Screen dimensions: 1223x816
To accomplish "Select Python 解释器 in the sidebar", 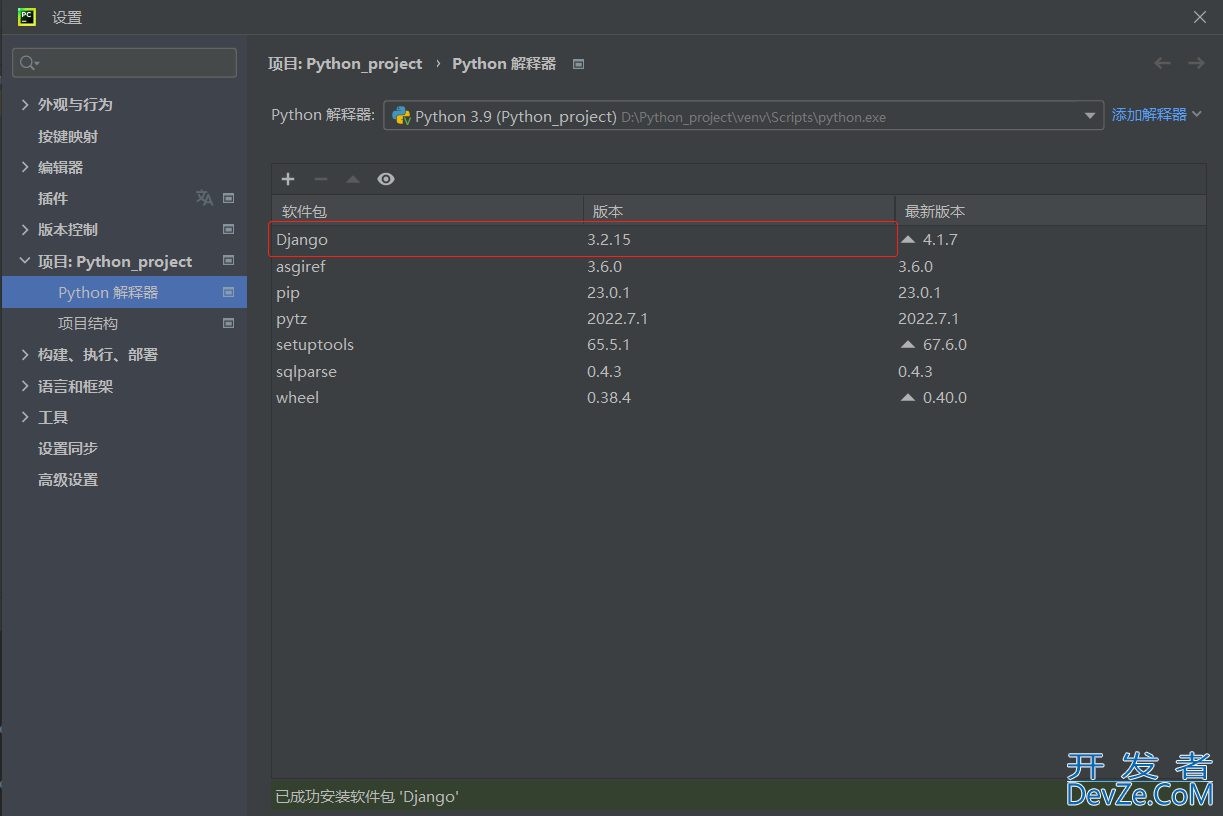I will pyautogui.click(x=124, y=292).
